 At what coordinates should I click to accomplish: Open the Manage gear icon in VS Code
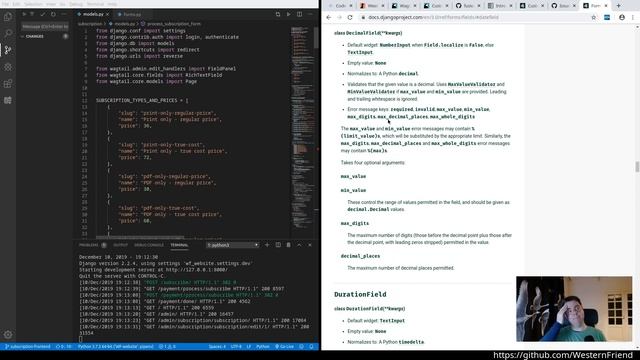click(x=8, y=334)
